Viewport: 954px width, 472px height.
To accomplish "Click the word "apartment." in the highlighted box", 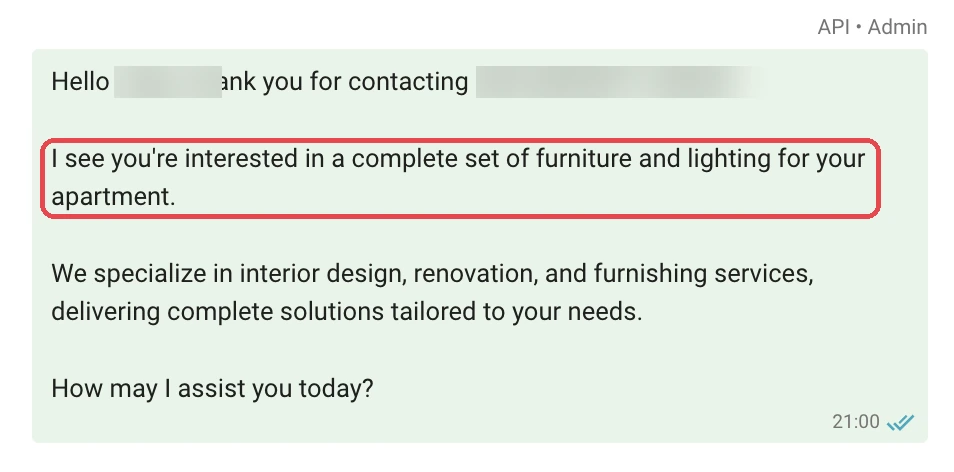I will pos(113,197).
